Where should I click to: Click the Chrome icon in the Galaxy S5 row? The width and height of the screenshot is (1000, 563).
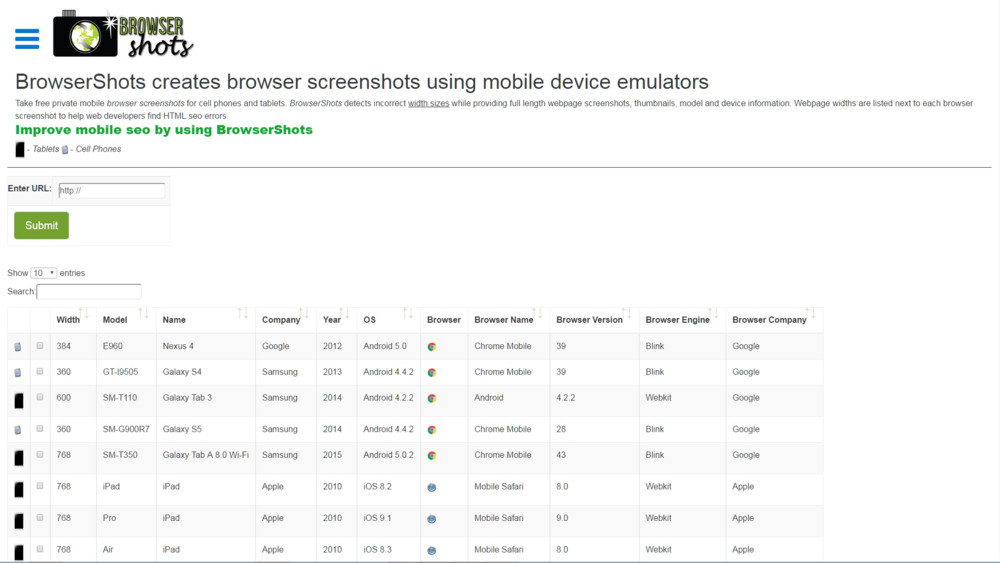point(432,430)
